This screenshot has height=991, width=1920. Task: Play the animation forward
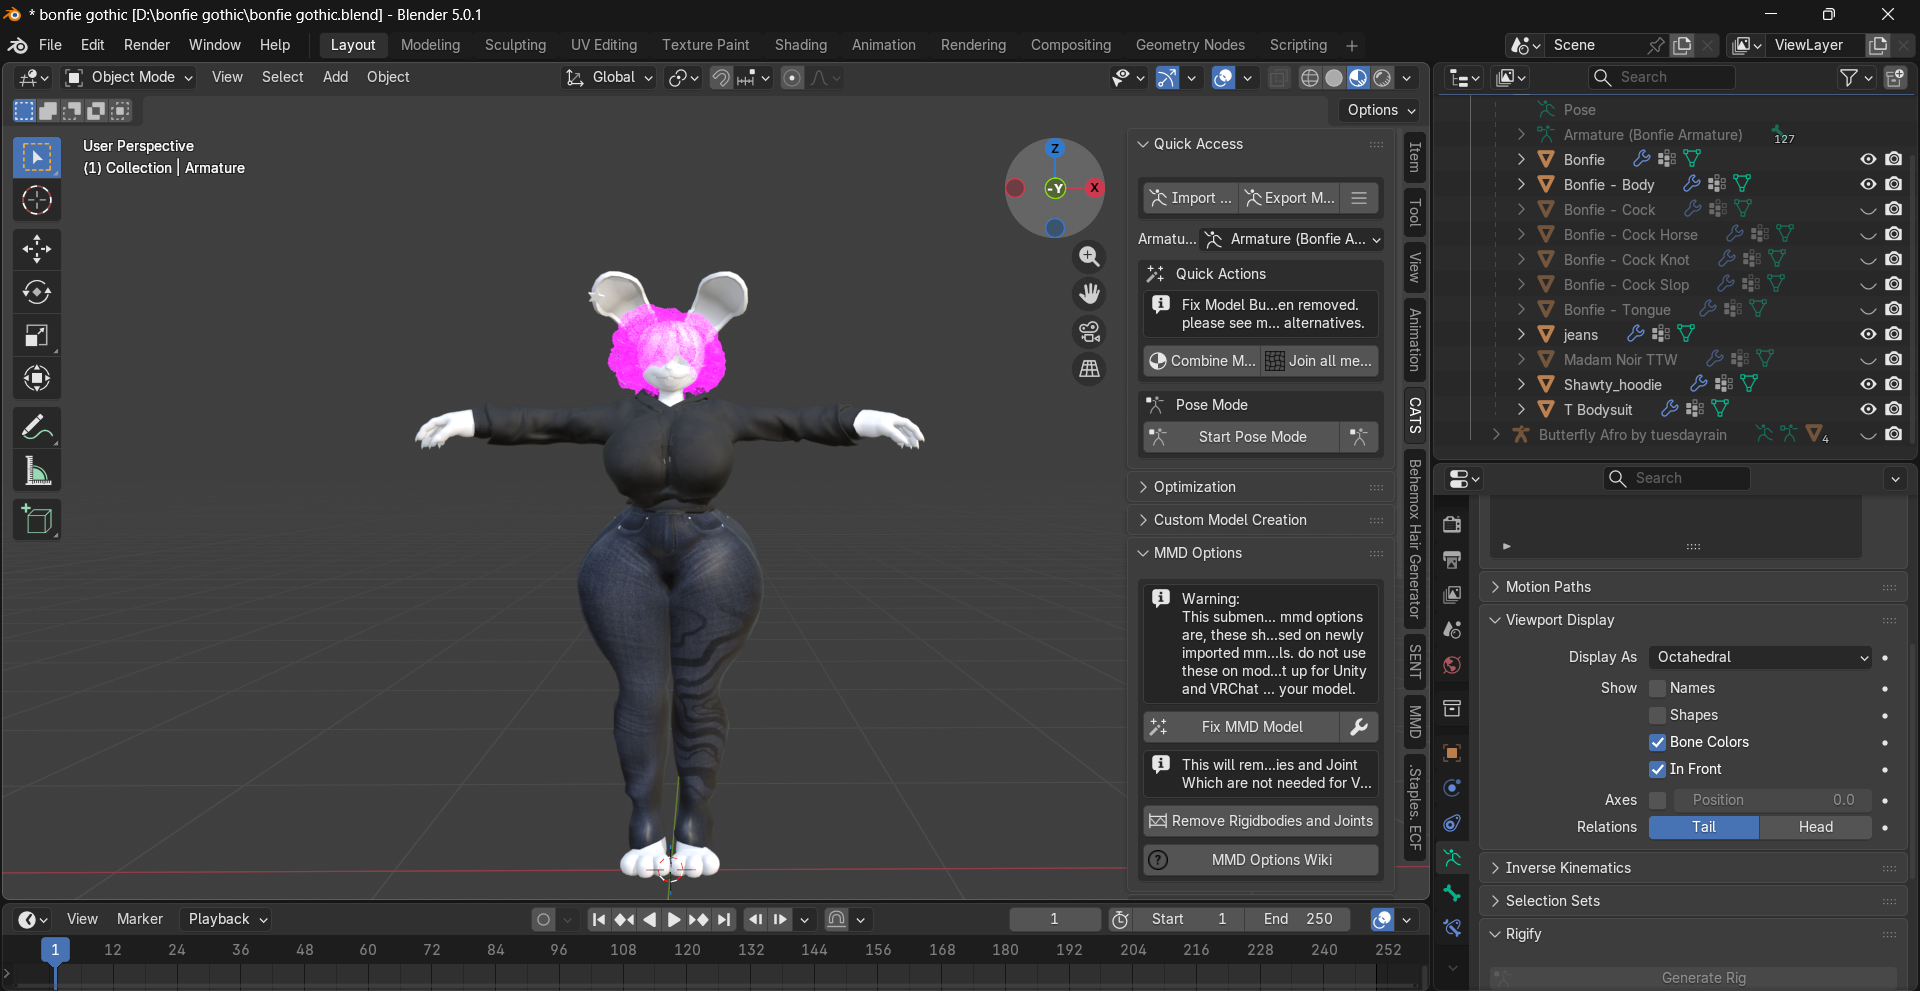coord(674,919)
